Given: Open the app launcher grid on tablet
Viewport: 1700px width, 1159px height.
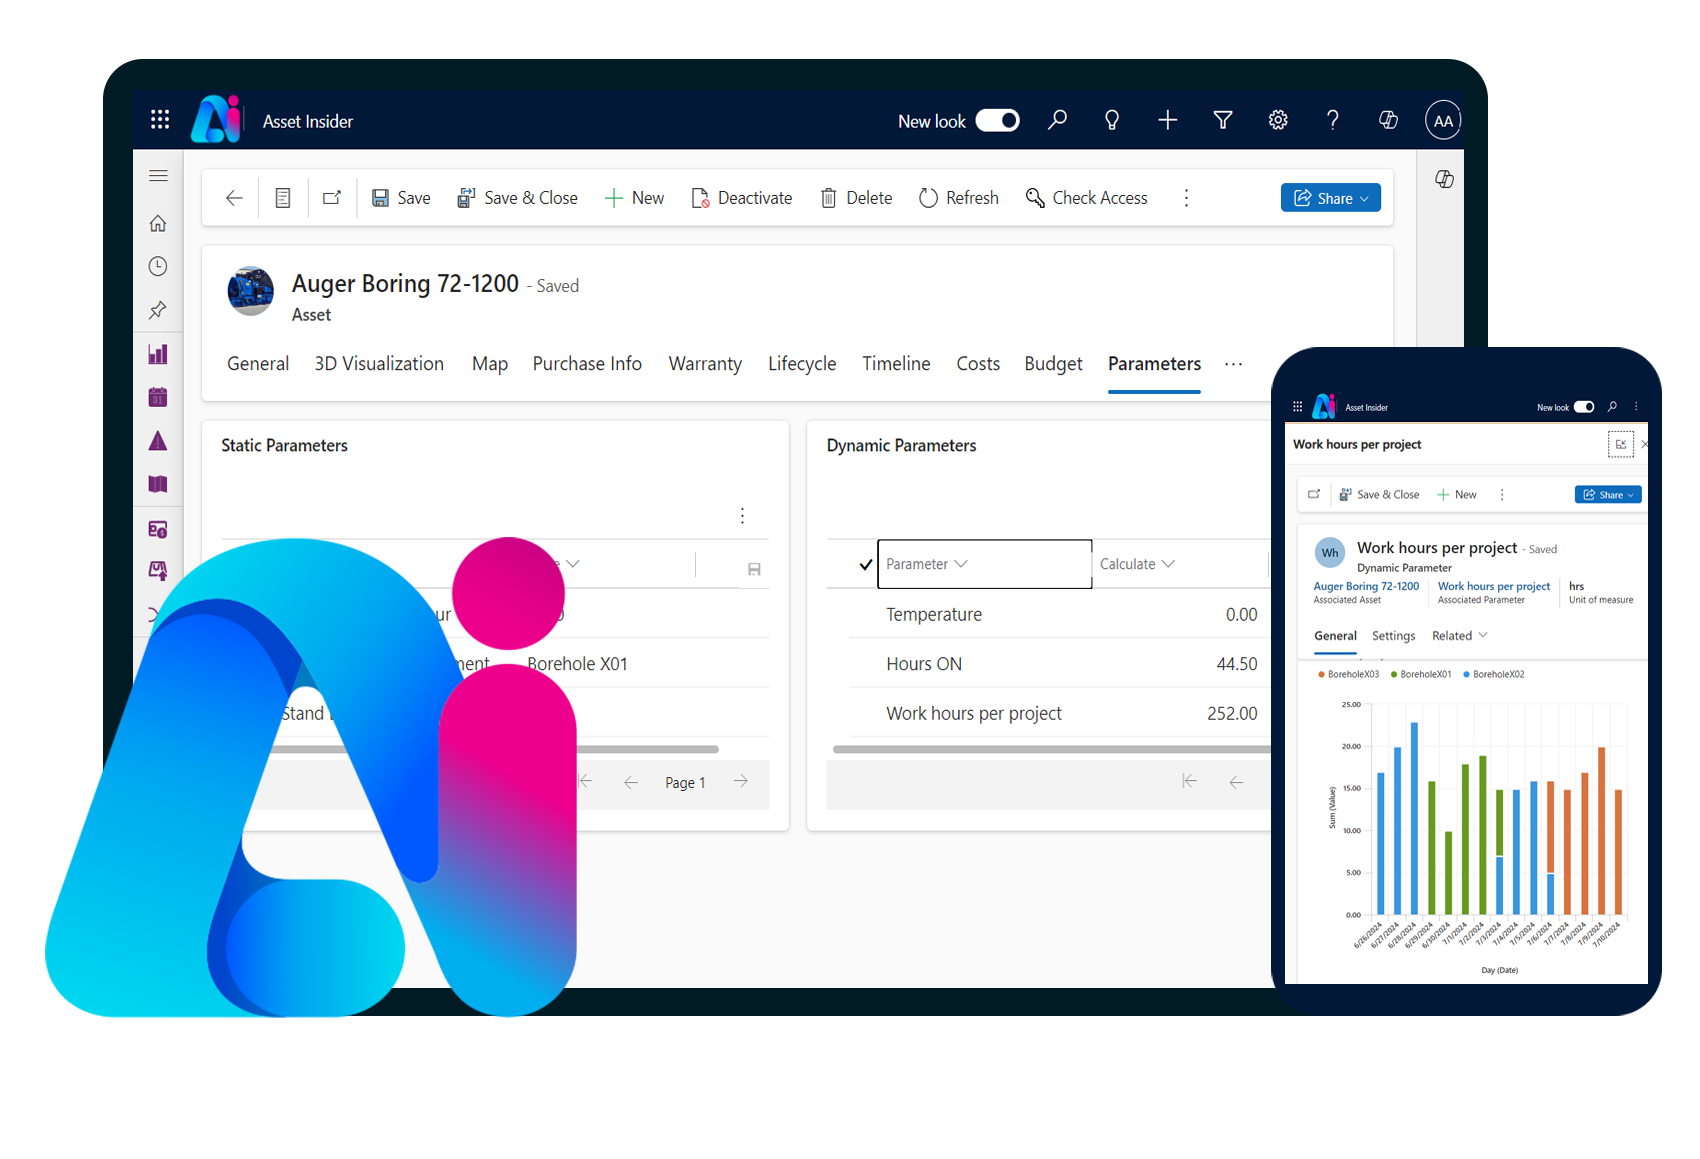Looking at the screenshot, I should click(160, 120).
